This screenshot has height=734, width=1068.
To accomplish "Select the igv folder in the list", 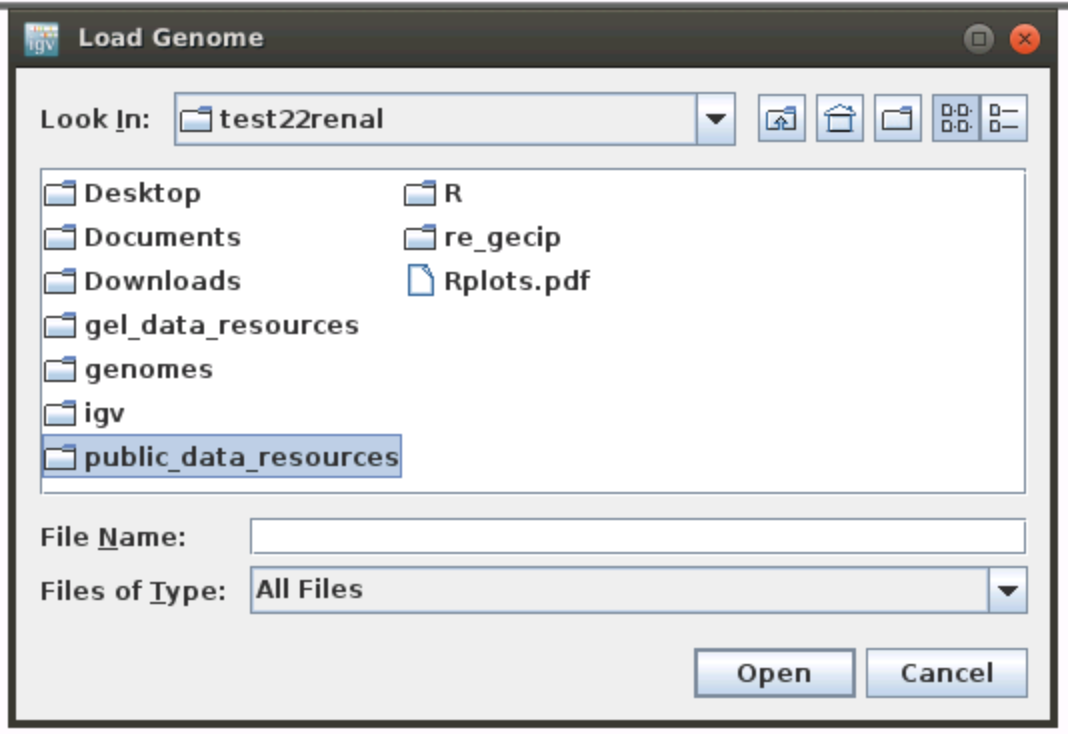I will click(x=110, y=412).
